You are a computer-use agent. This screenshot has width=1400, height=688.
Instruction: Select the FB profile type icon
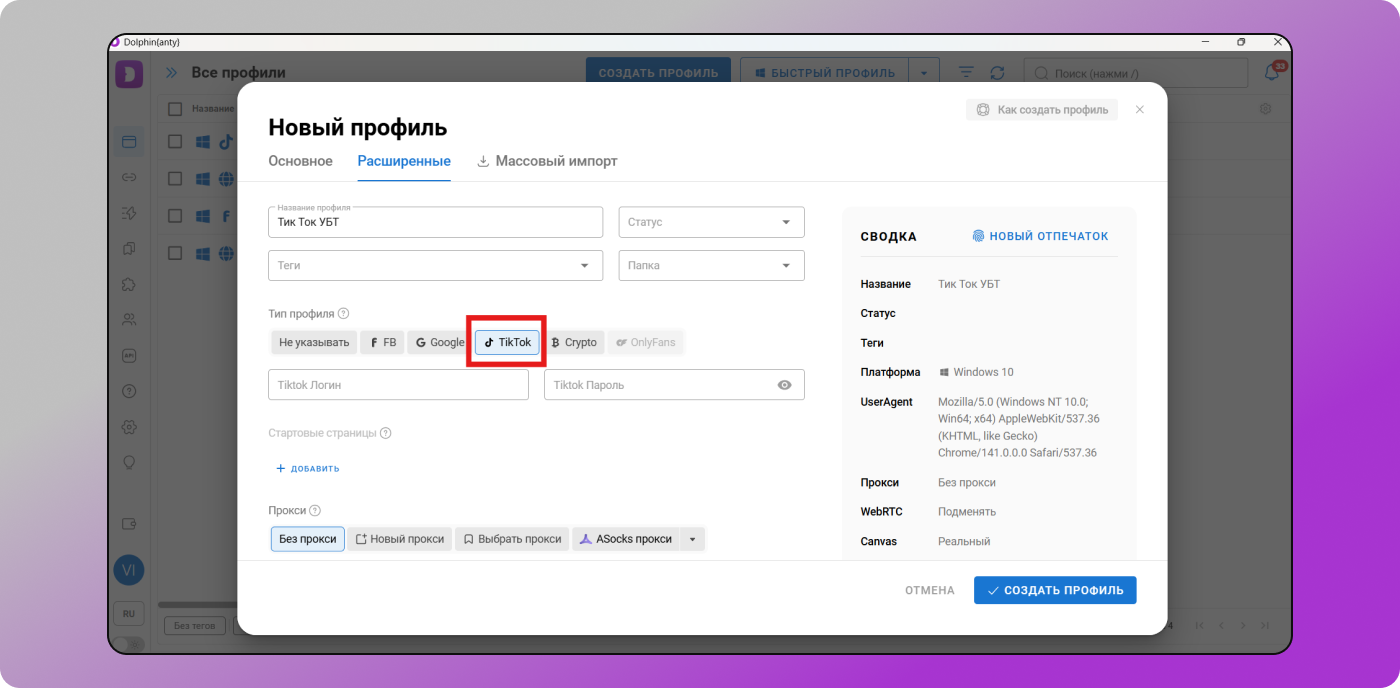(381, 341)
